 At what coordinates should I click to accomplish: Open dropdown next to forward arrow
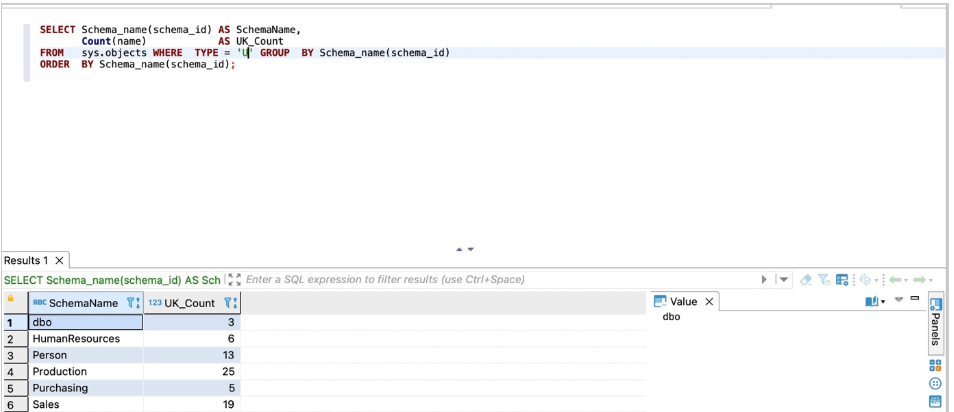coord(931,281)
